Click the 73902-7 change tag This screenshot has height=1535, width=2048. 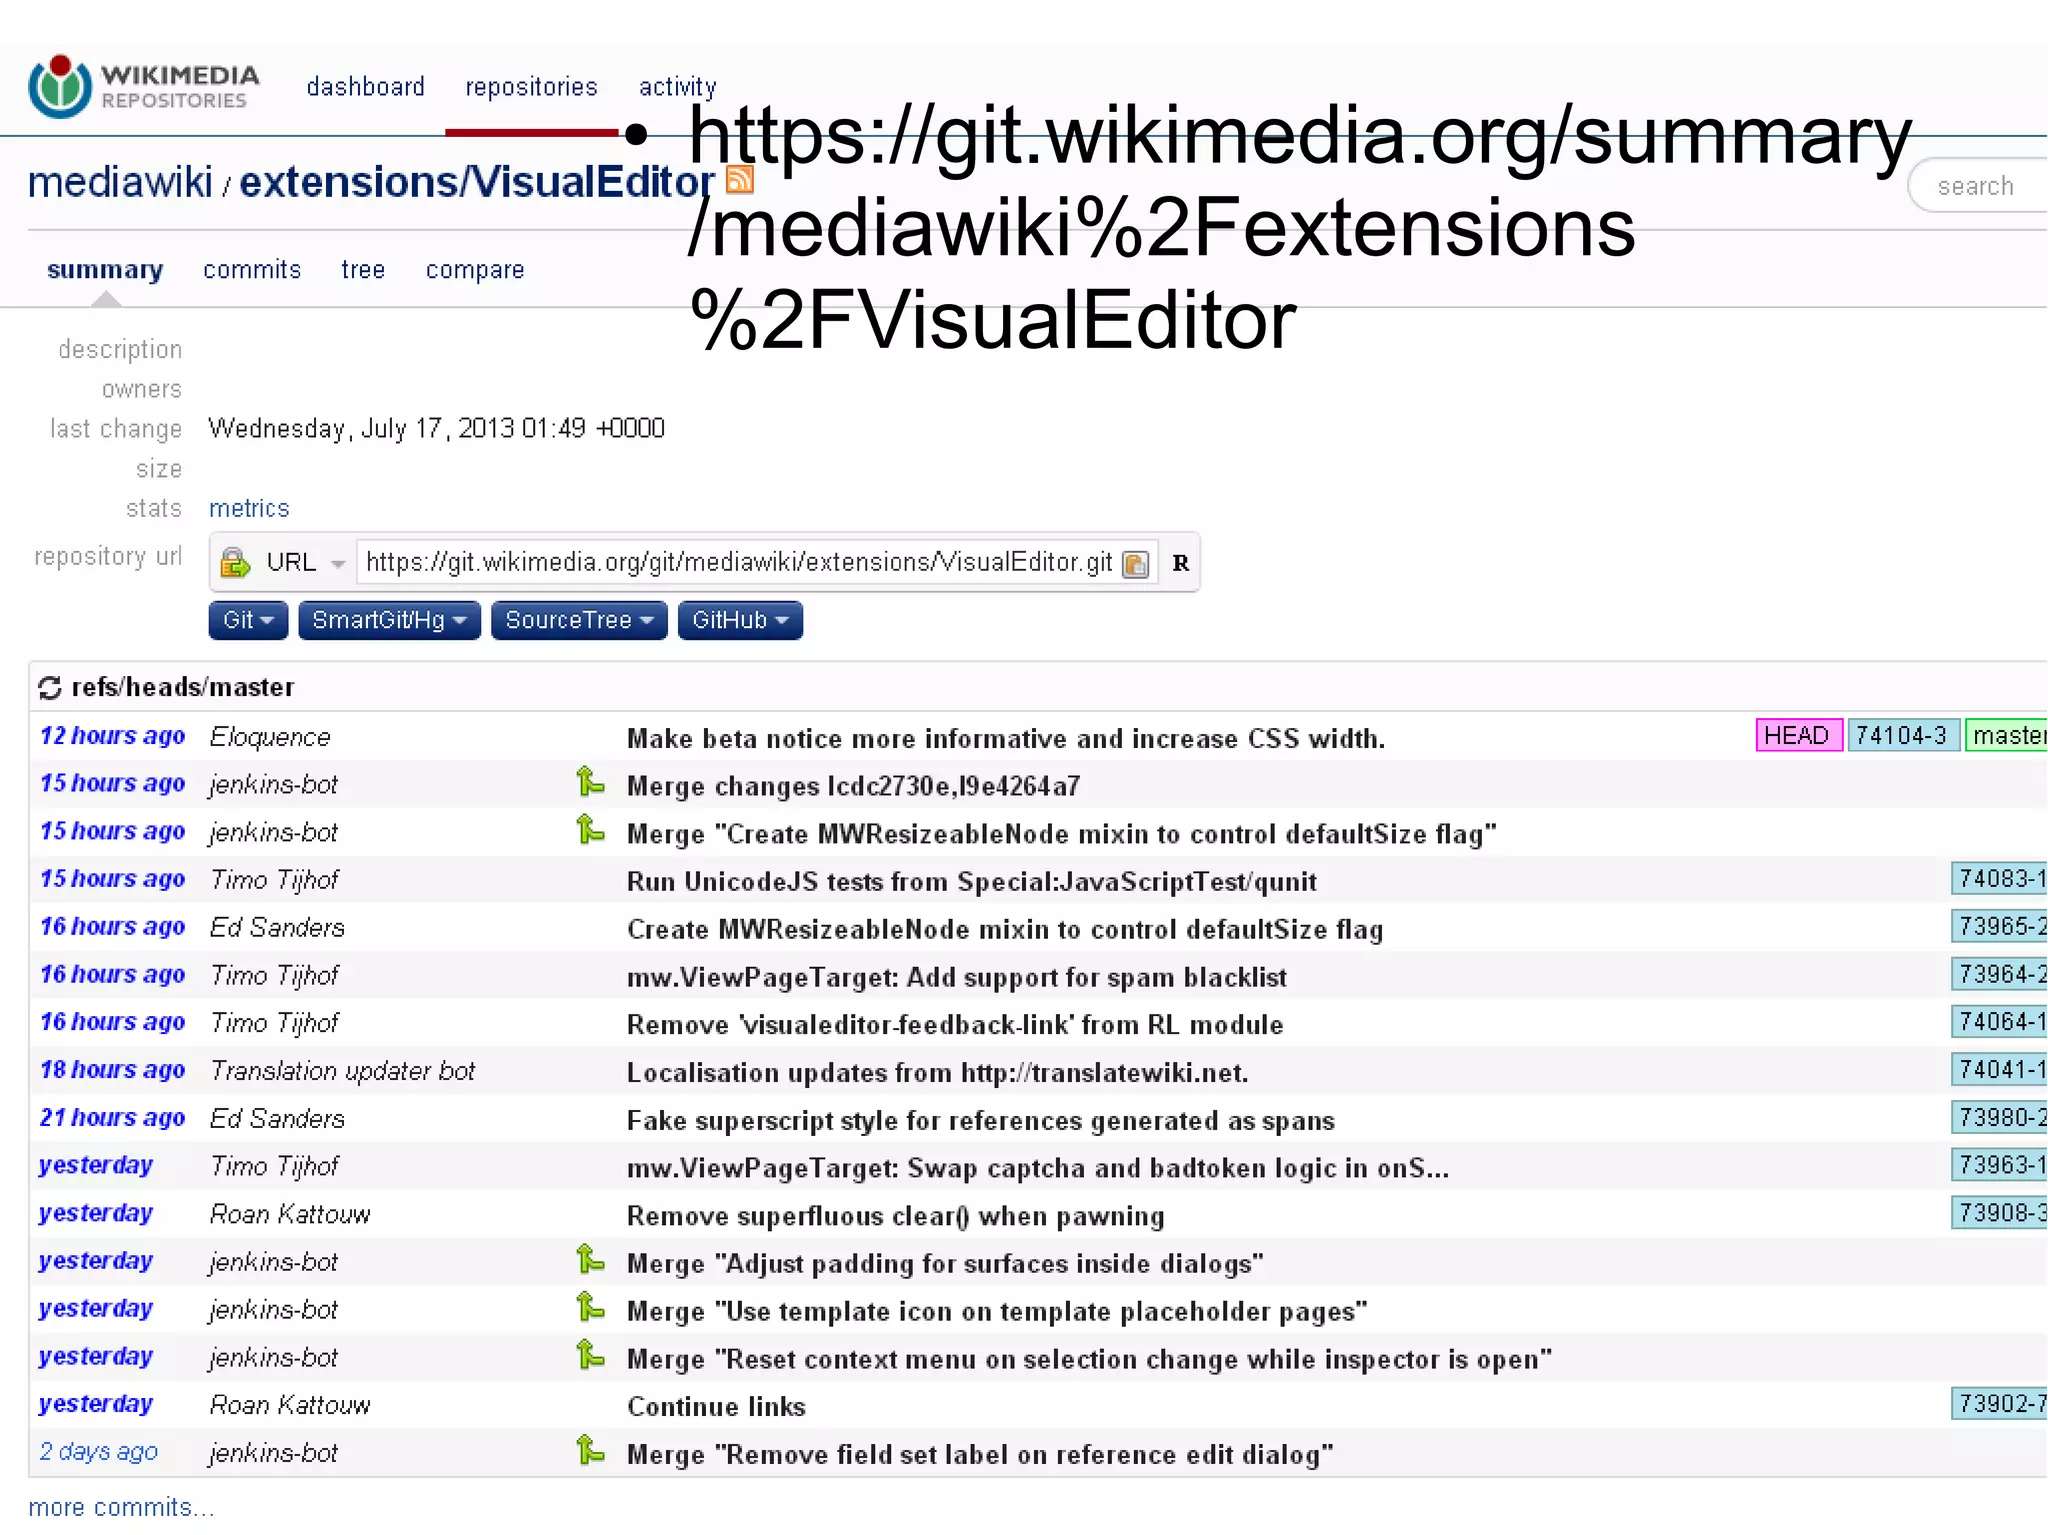(2000, 1404)
